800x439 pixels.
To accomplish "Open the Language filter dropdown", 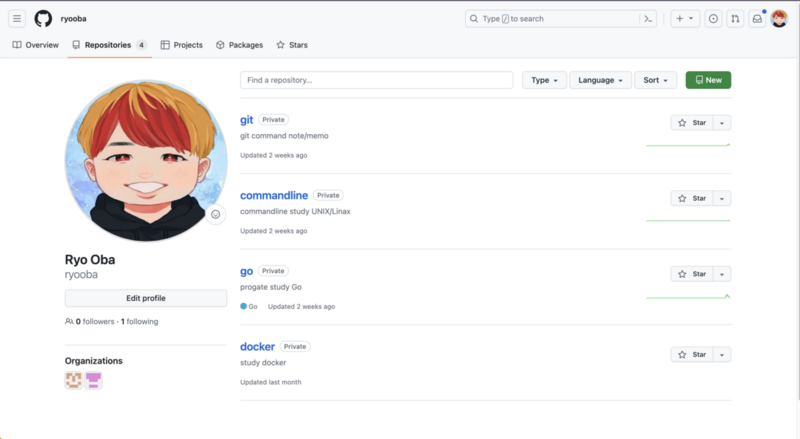I will point(600,80).
